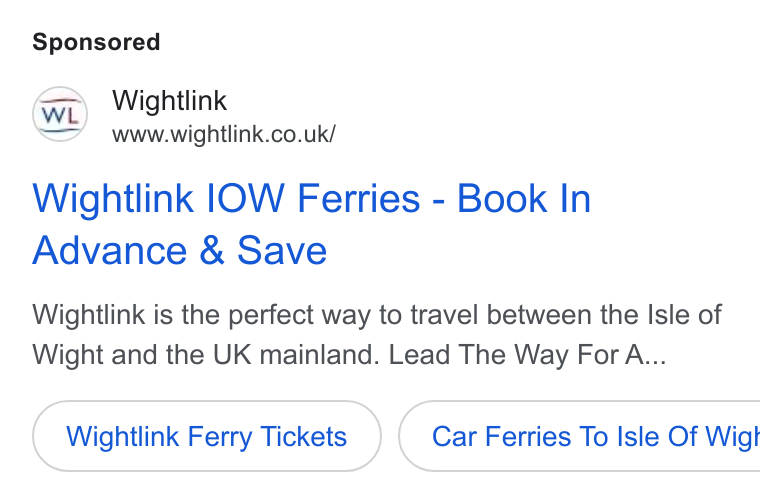Click the Wightlink advertiser name
This screenshot has width=760, height=504.
pos(169,101)
